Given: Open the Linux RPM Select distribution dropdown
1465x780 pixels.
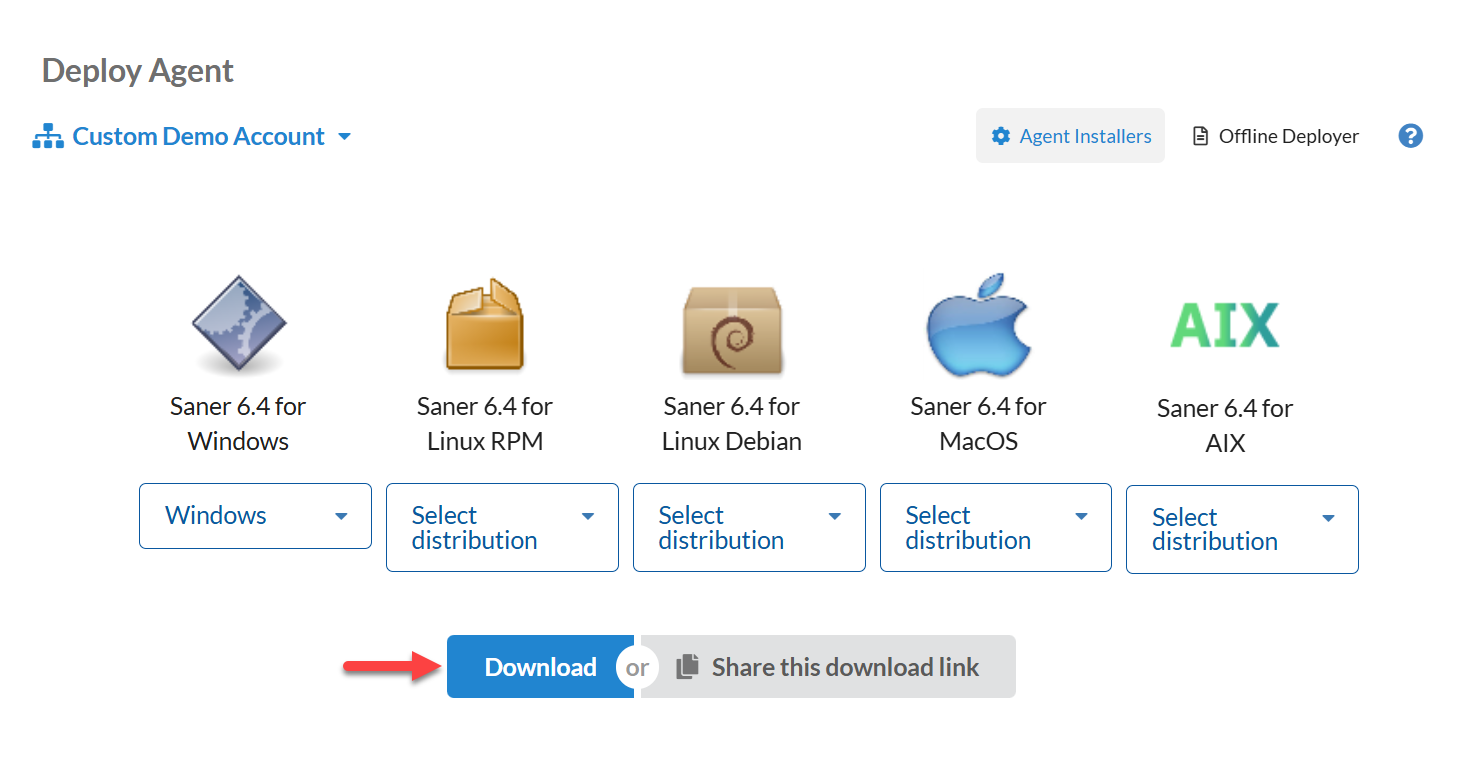Looking at the screenshot, I should [502, 528].
